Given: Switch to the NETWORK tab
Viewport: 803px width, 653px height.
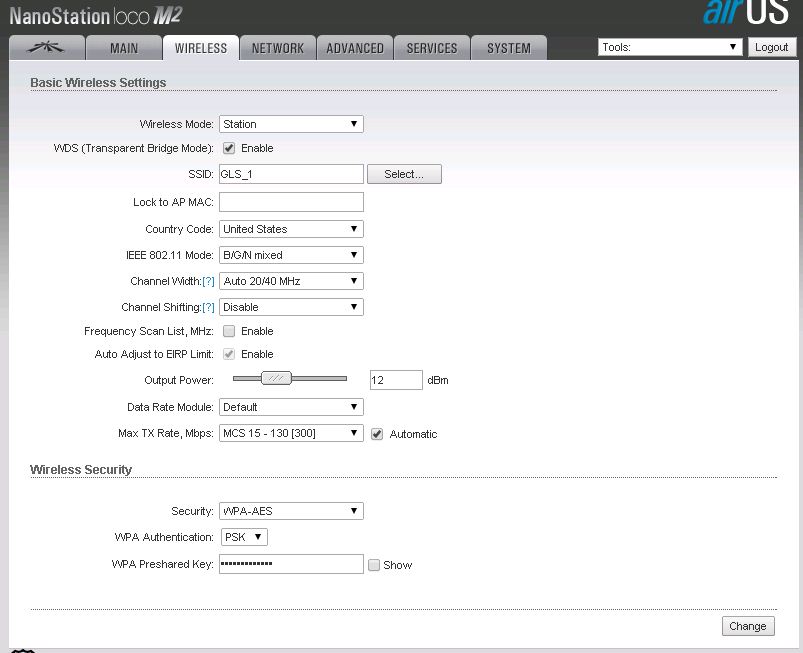Looking at the screenshot, I should [x=277, y=48].
